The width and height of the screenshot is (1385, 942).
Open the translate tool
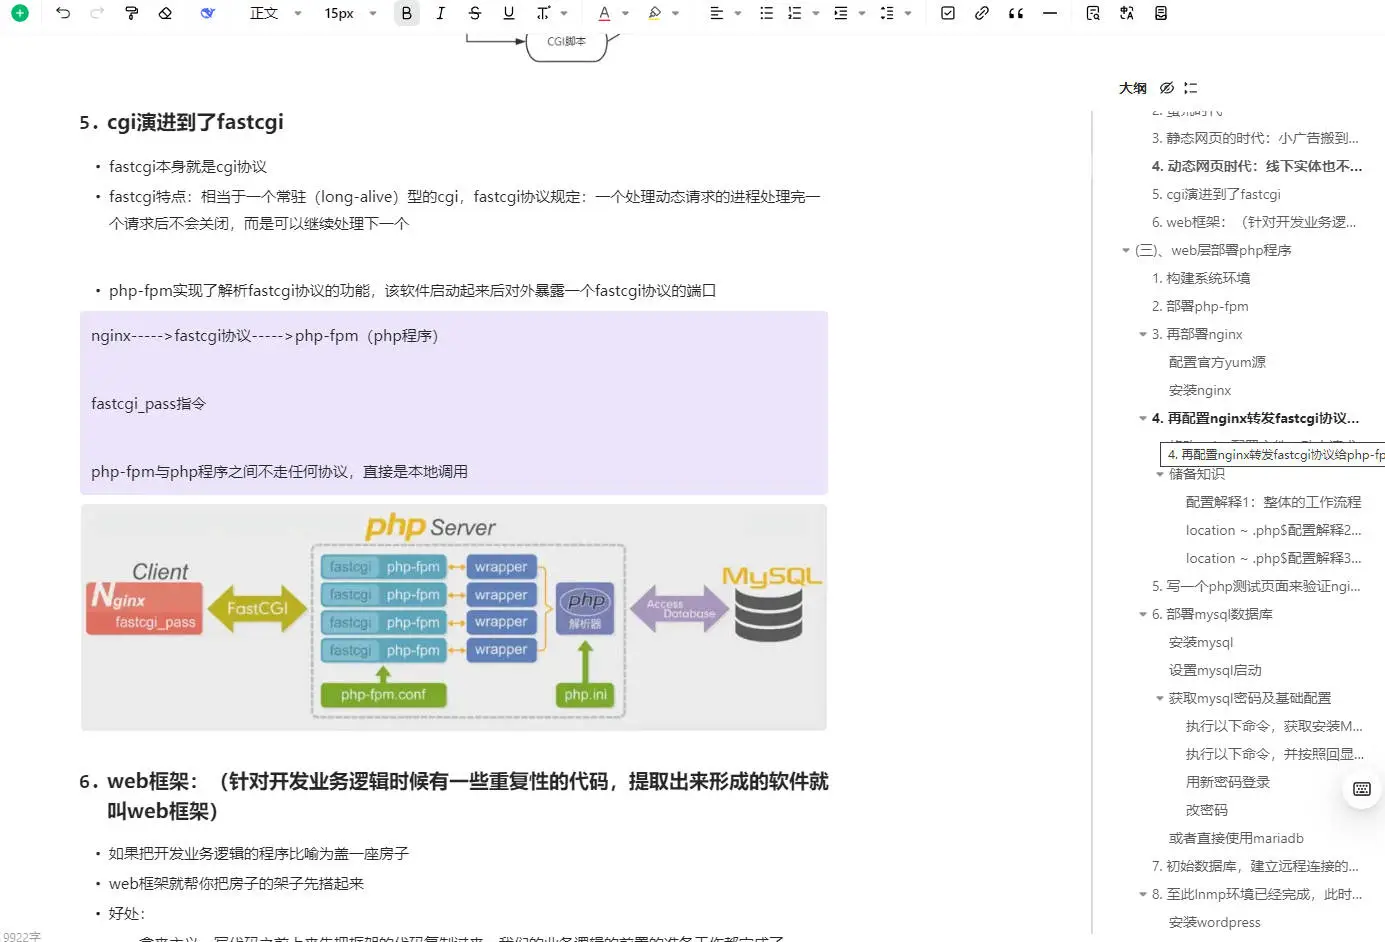1125,13
